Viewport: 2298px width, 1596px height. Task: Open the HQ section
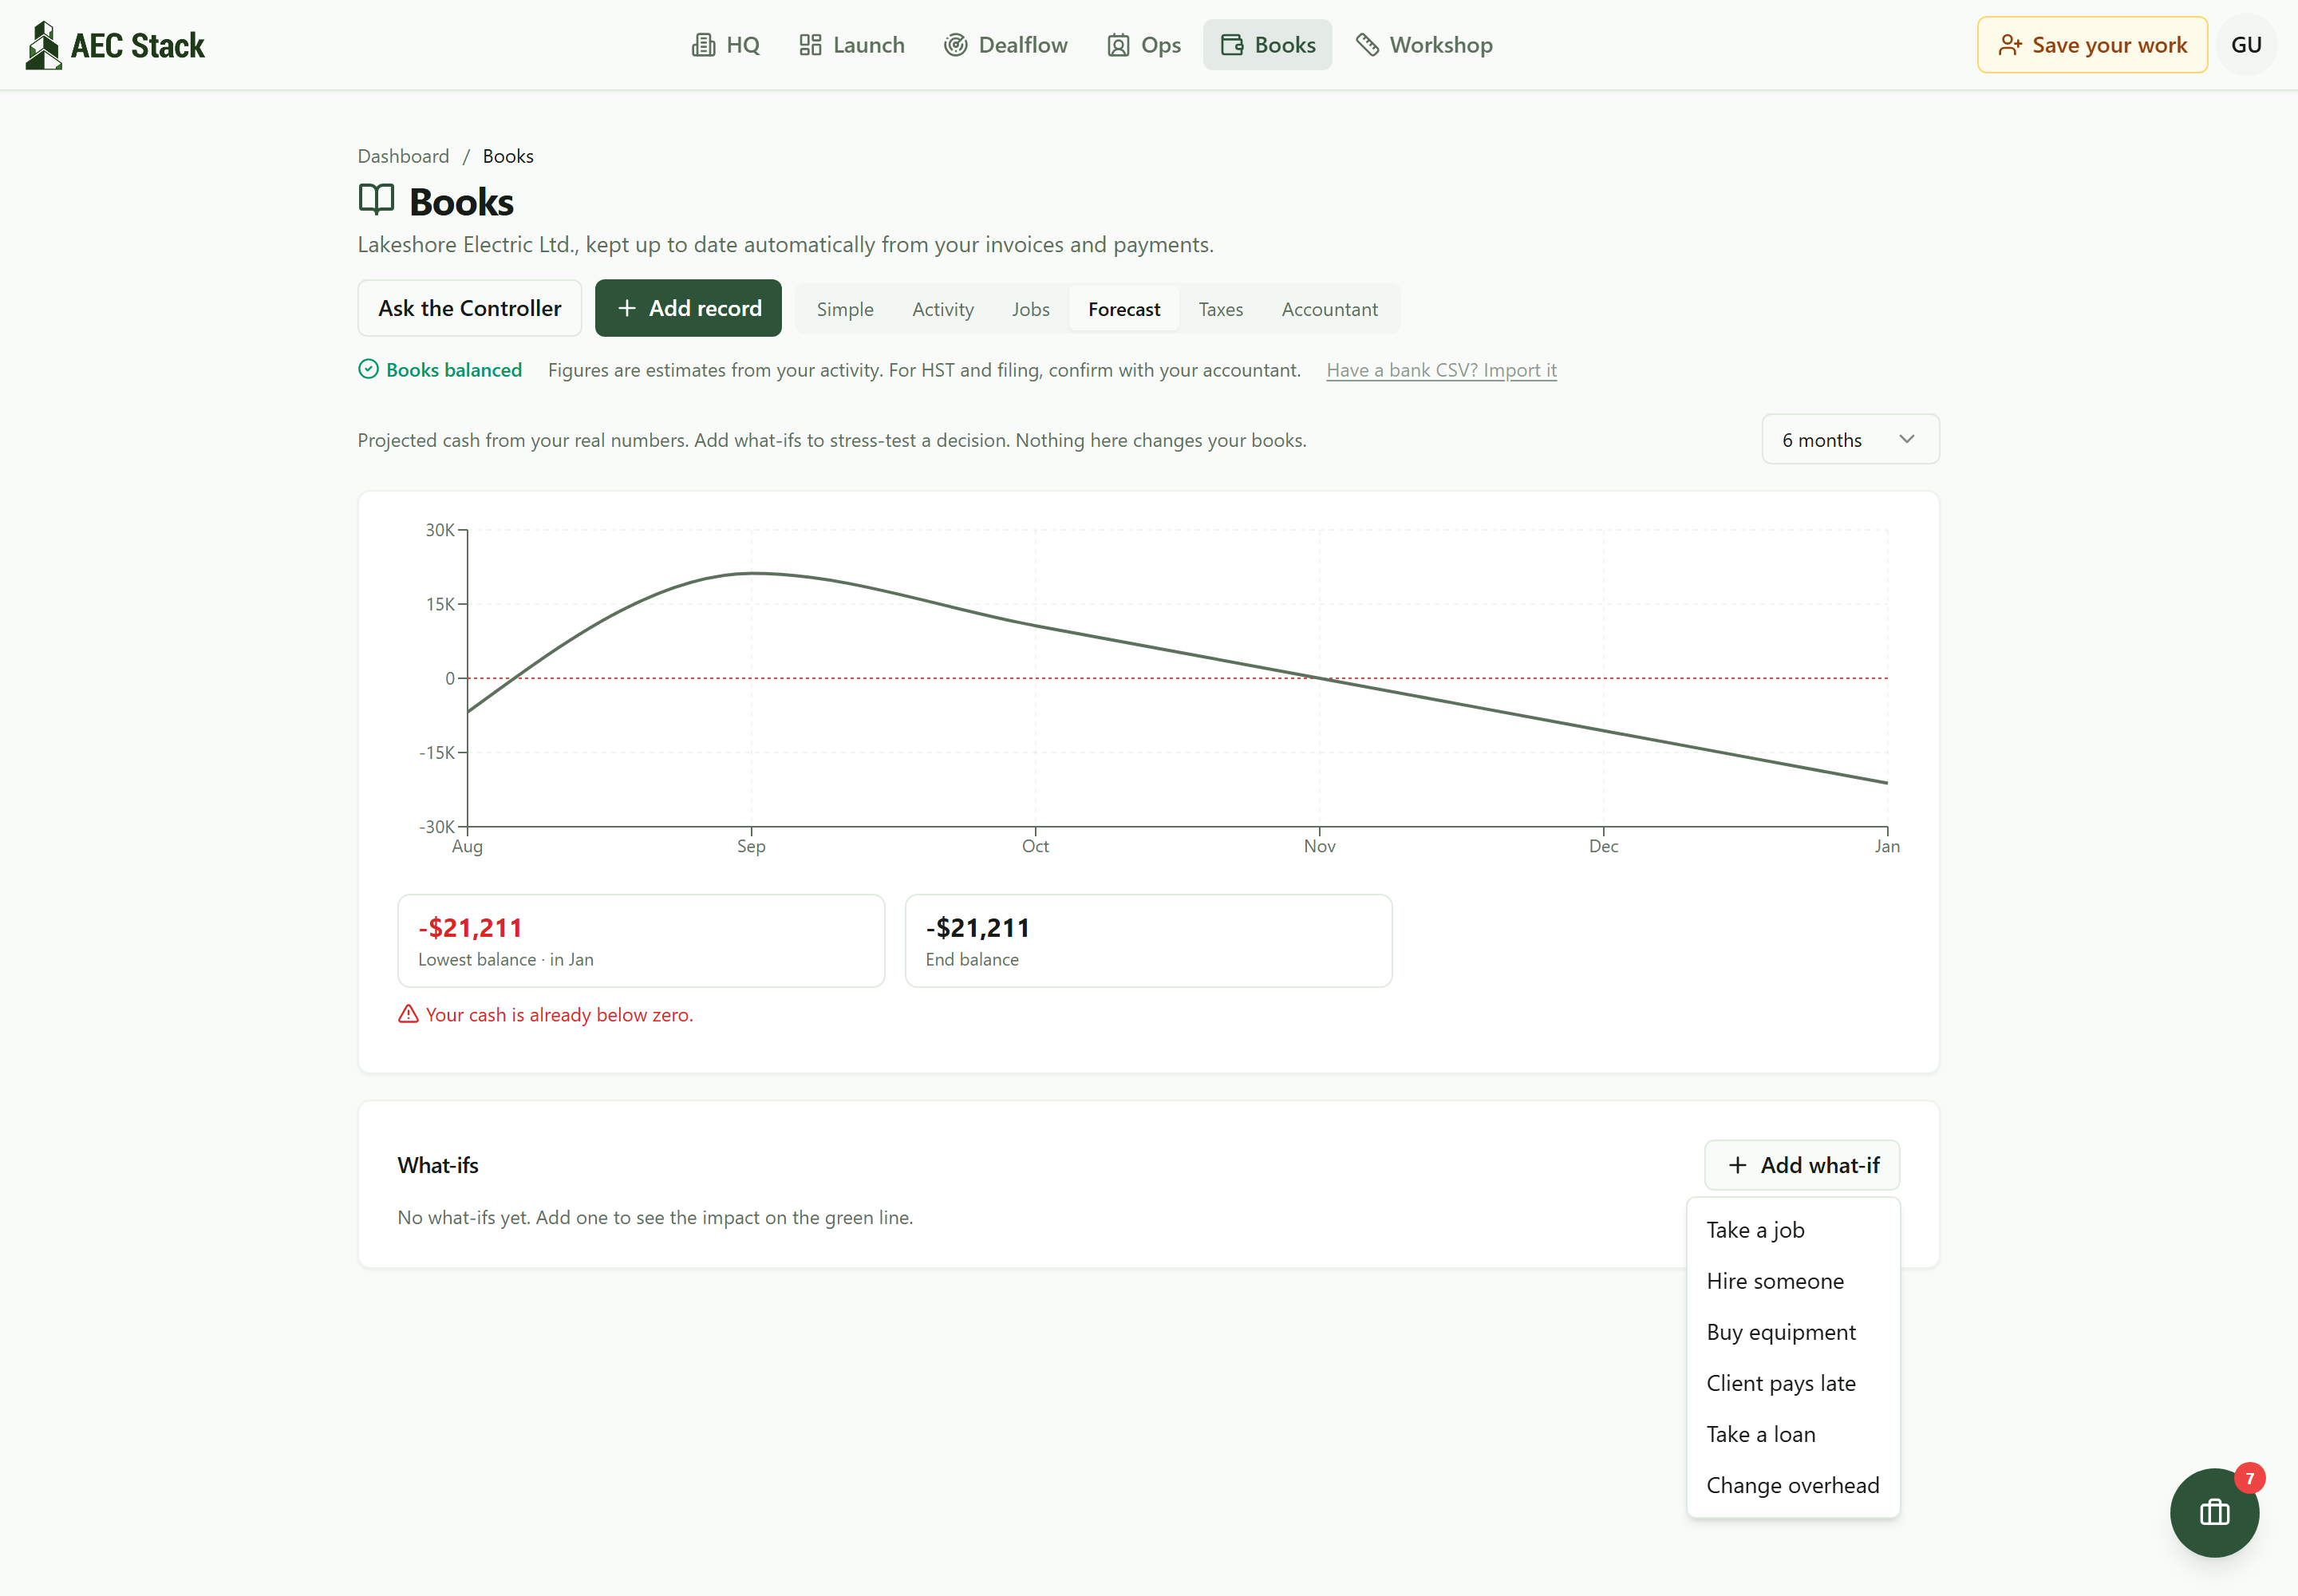click(726, 45)
